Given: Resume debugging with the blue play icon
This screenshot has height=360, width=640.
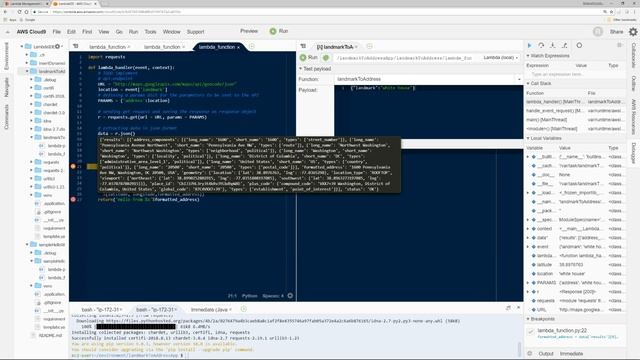Looking at the screenshot, I should click(529, 45).
